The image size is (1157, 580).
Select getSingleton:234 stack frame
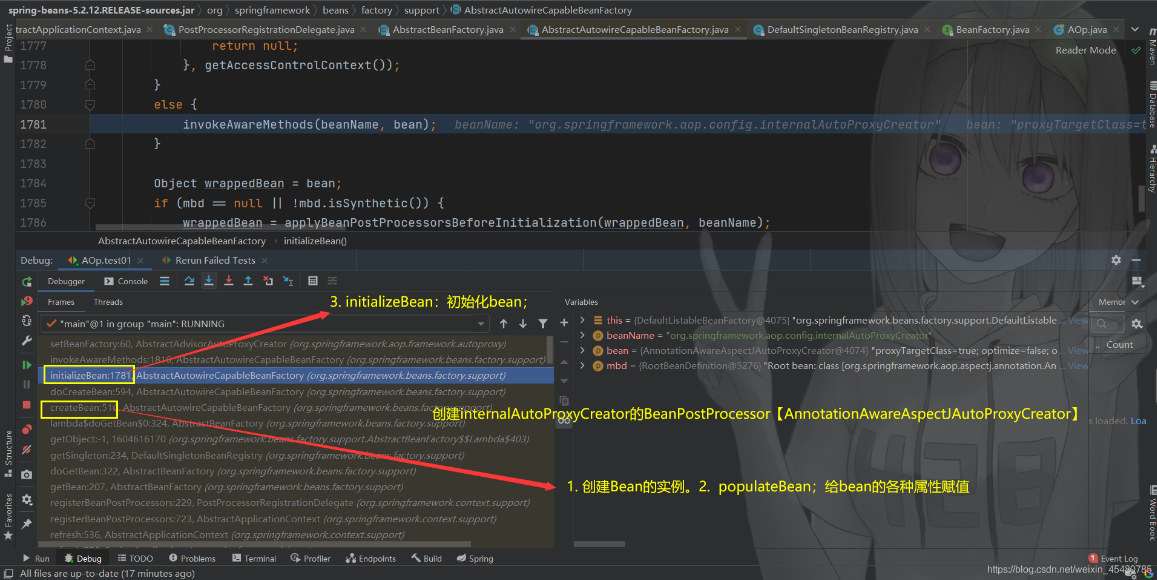296,455
